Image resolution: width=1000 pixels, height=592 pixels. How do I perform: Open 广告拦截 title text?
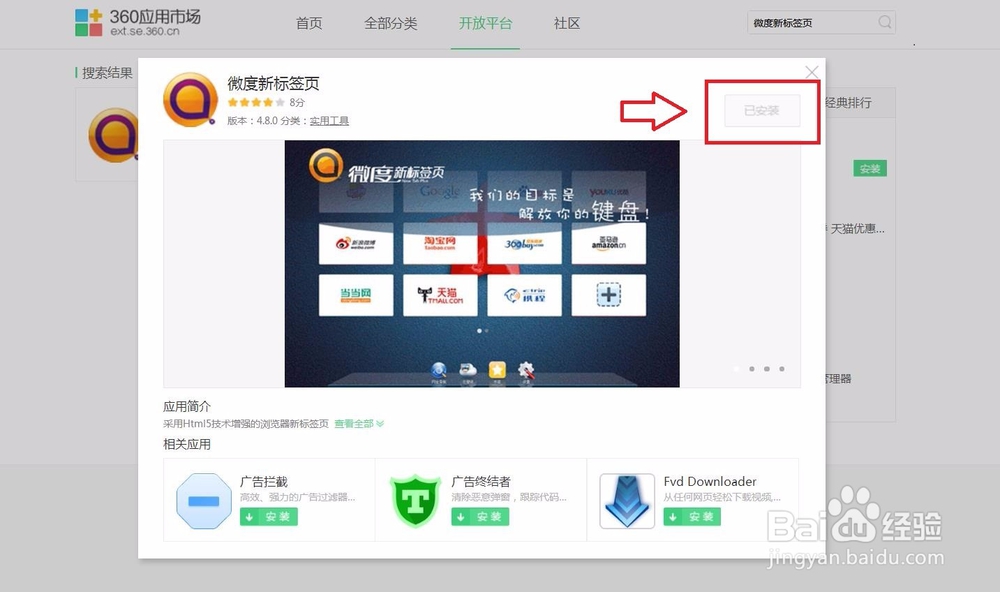pos(264,482)
